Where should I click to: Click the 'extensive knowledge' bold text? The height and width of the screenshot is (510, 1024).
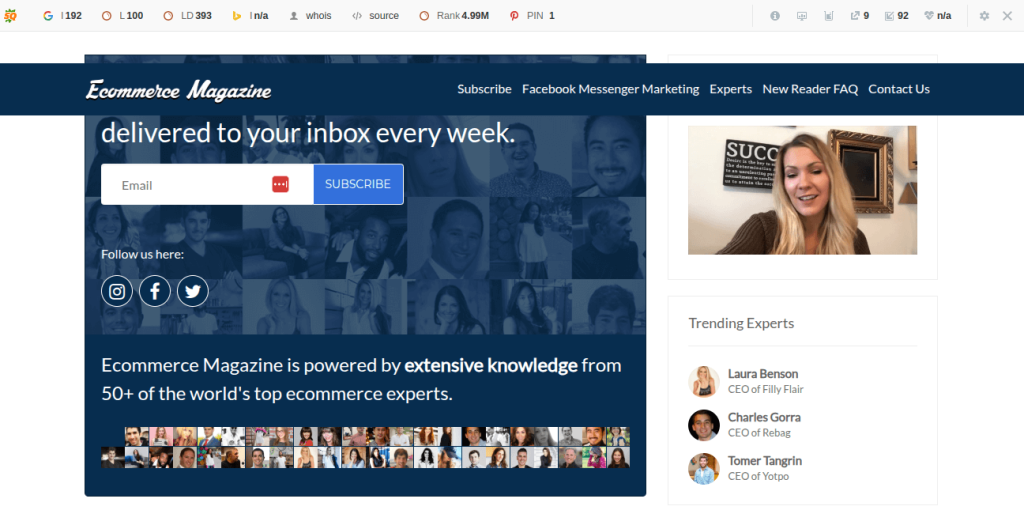pyautogui.click(x=491, y=366)
